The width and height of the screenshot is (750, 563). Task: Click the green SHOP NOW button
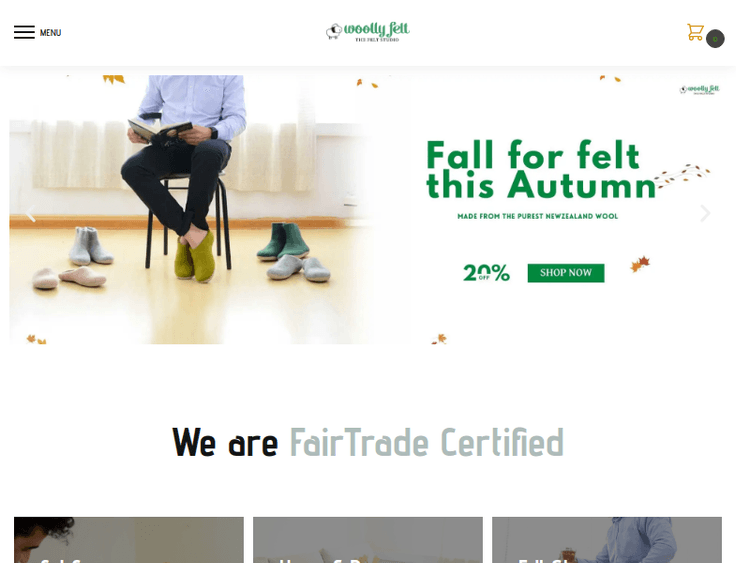tap(566, 273)
